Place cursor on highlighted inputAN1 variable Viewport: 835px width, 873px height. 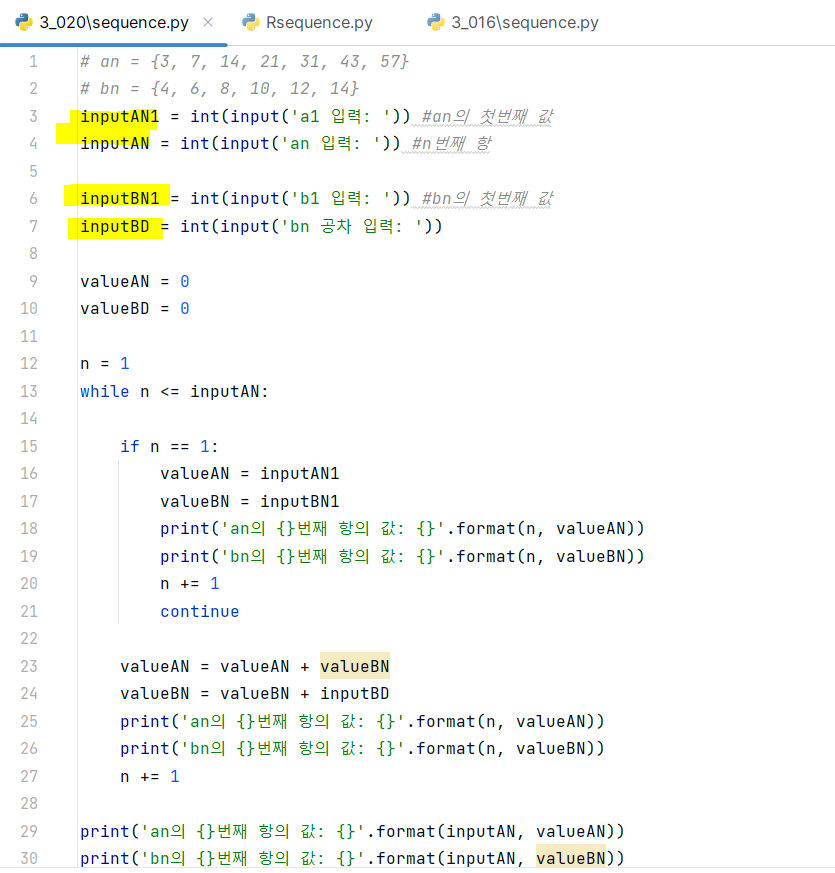[x=120, y=116]
